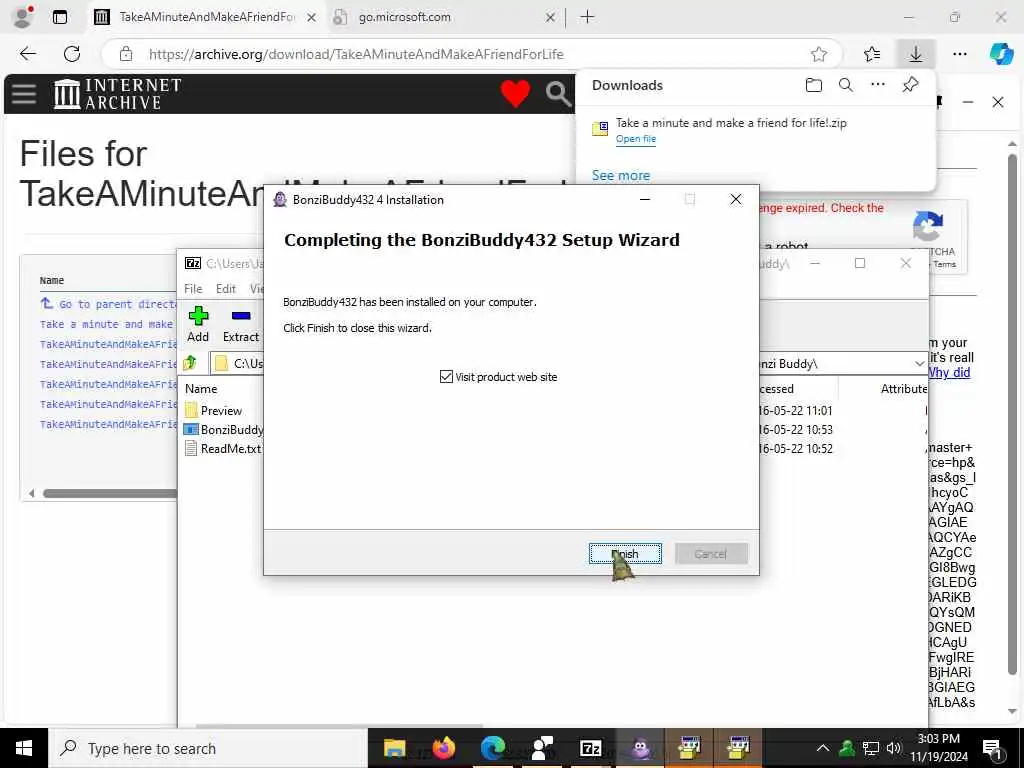This screenshot has height=768, width=1024.
Task: Click the Internet Archive search icon
Action: (558, 94)
